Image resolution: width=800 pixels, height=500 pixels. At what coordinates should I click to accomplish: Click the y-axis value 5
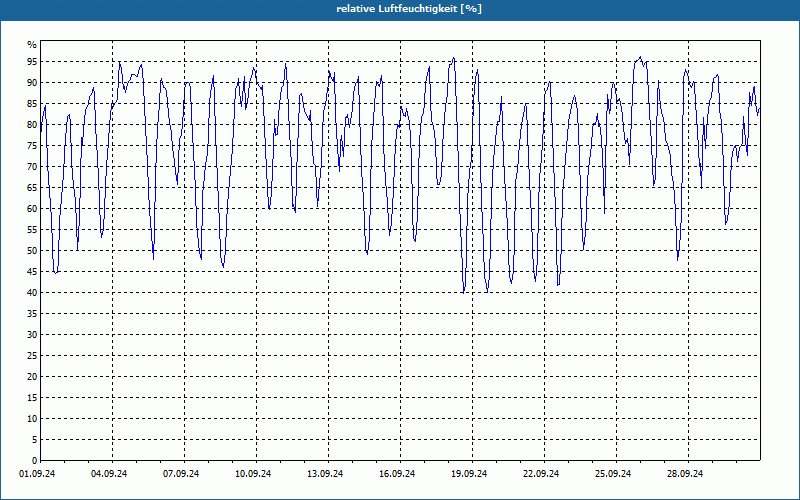[35, 440]
